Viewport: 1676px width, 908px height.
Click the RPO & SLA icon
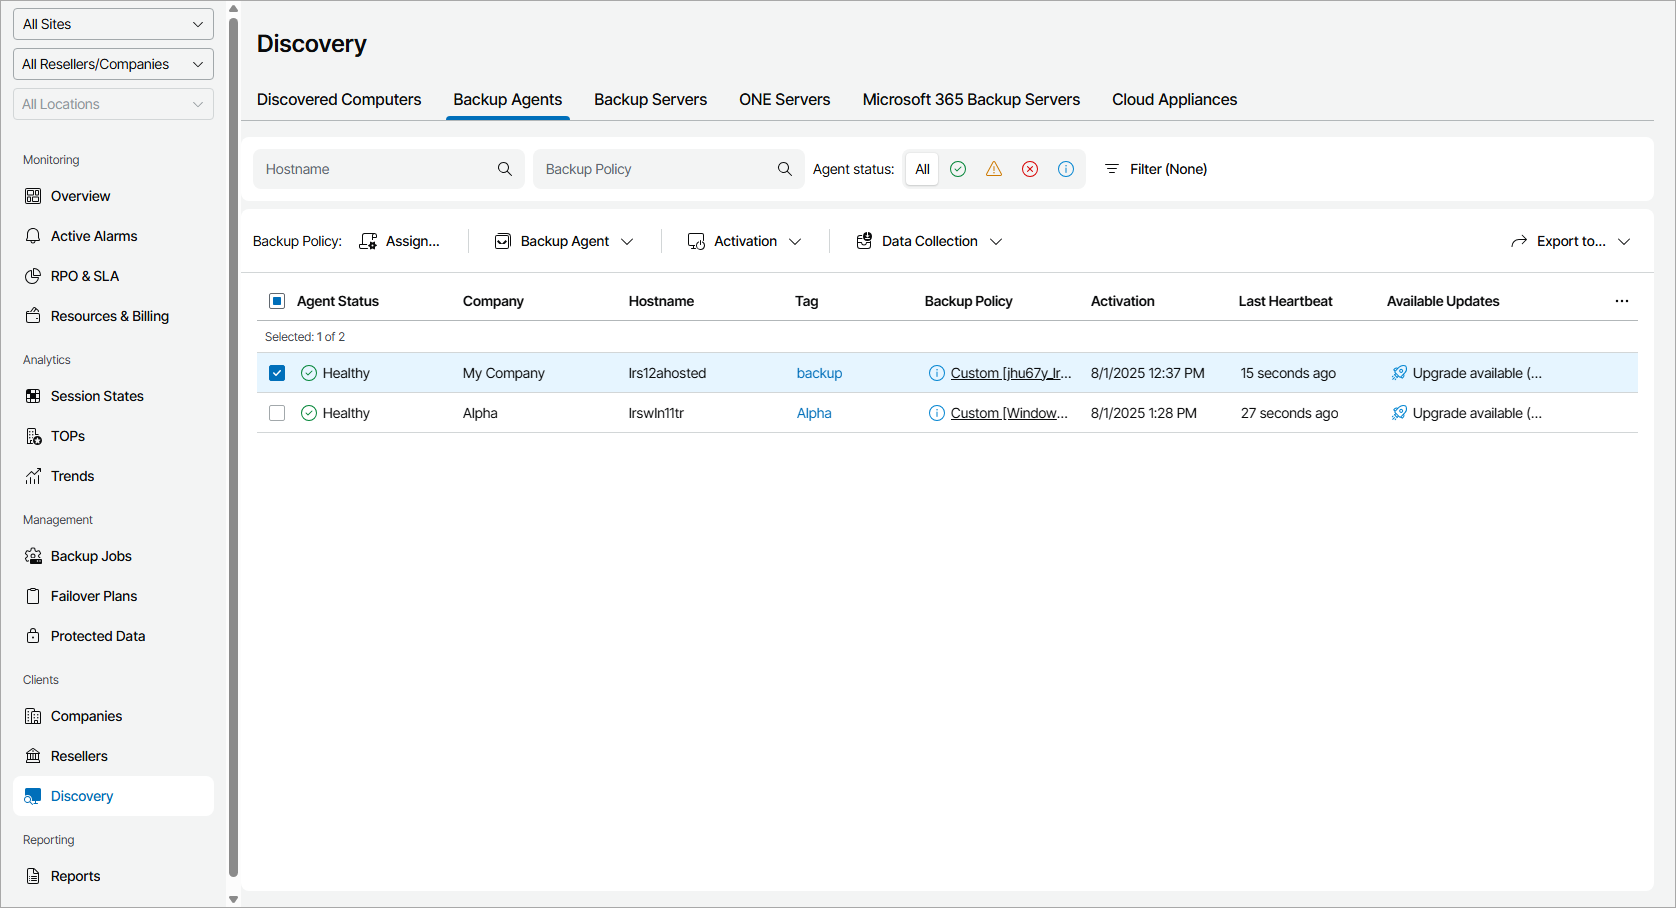[33, 276]
